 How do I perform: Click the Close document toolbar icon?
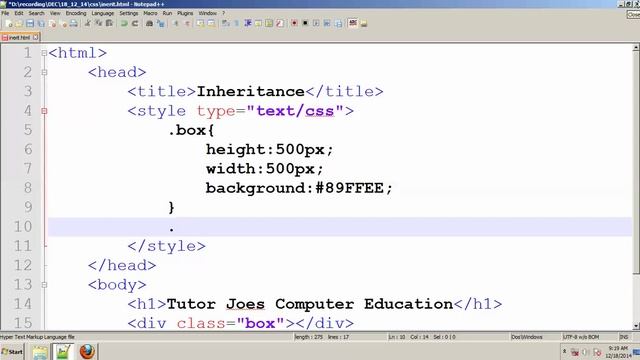[53, 23]
